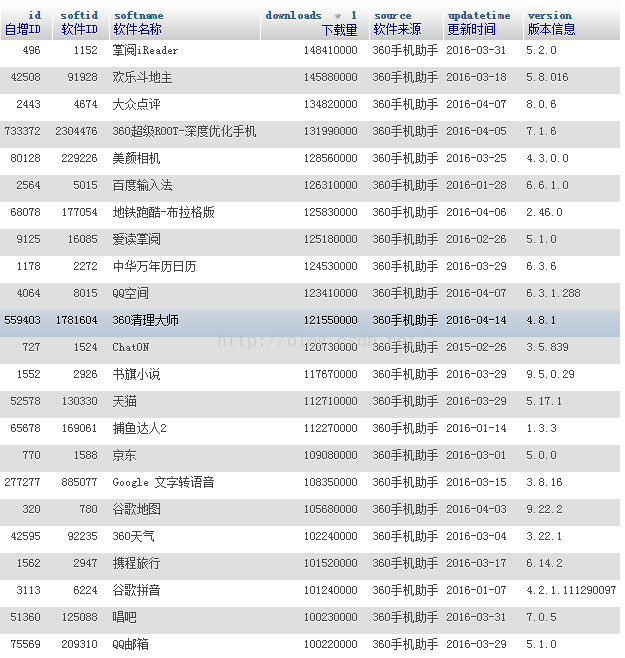Click the softid cell 2304476
The image size is (625, 658).
pos(76,131)
